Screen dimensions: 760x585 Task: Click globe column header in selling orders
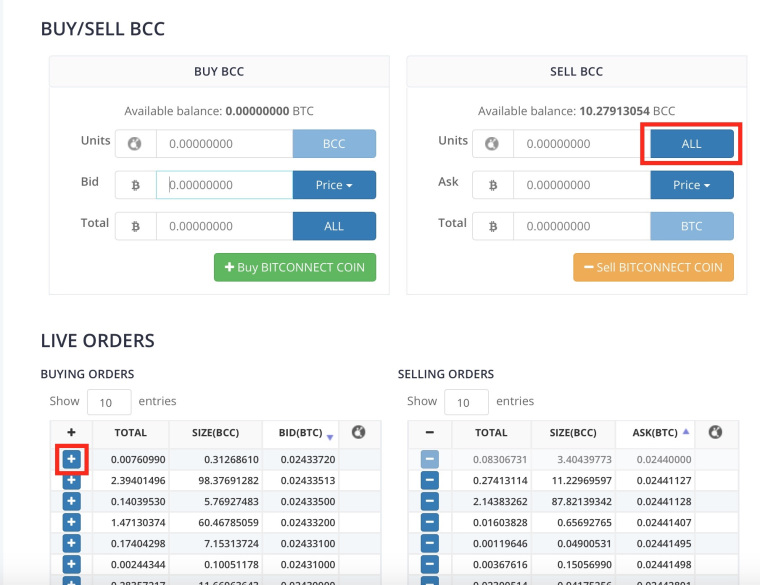[715, 432]
